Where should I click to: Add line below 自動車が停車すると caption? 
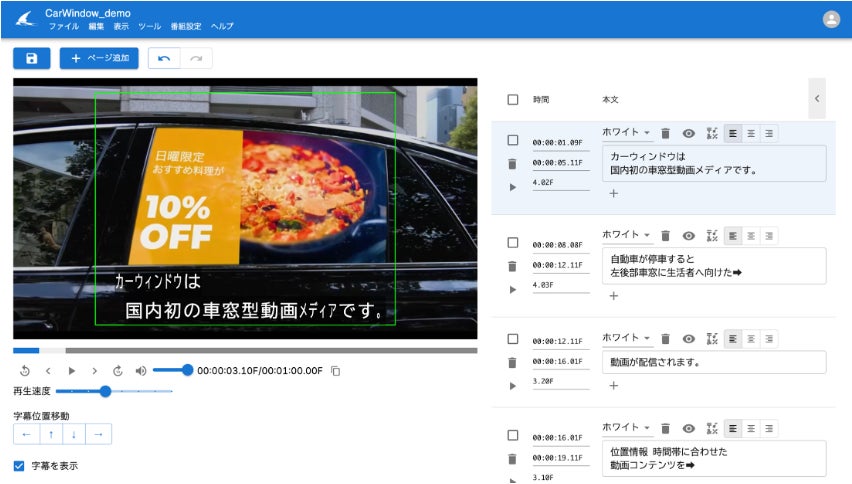[x=613, y=296]
